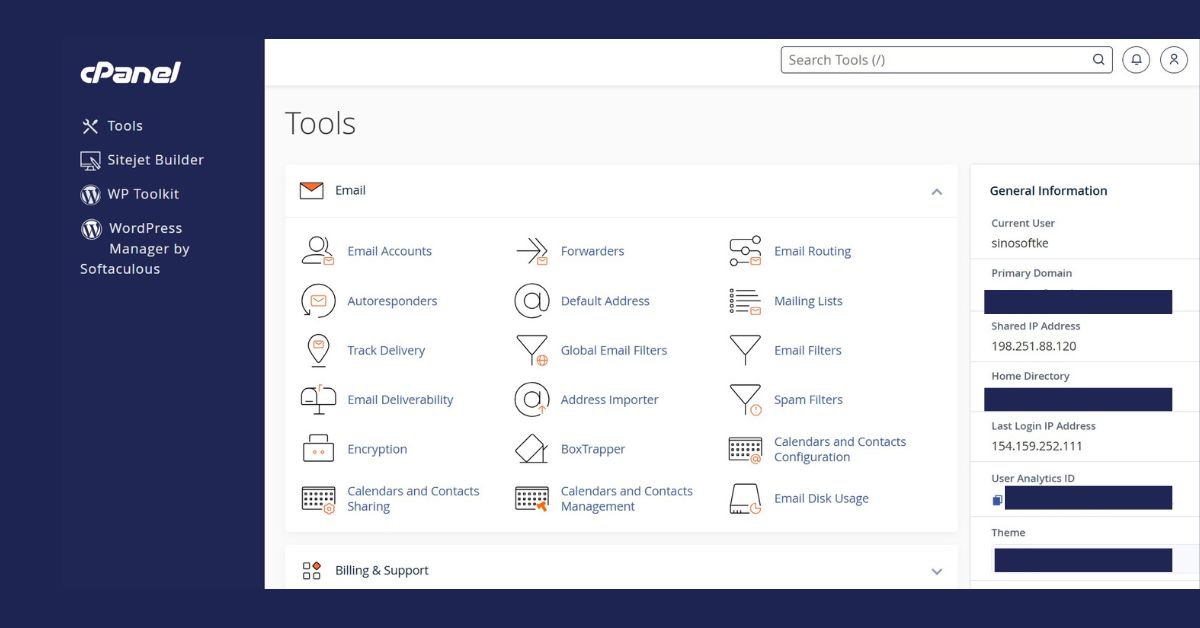The height and width of the screenshot is (628, 1200).
Task: Open the user account menu
Action: pos(1173,59)
